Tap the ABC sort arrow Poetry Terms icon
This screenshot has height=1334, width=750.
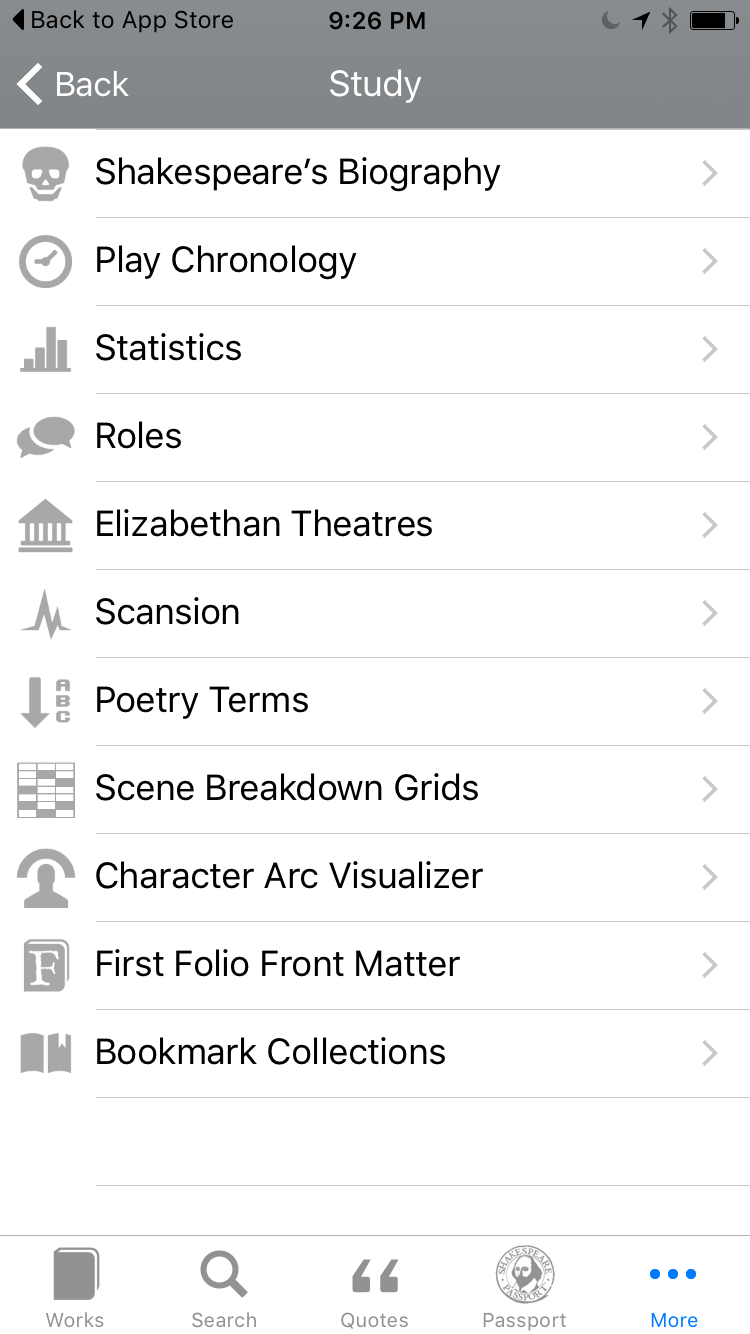click(46, 701)
